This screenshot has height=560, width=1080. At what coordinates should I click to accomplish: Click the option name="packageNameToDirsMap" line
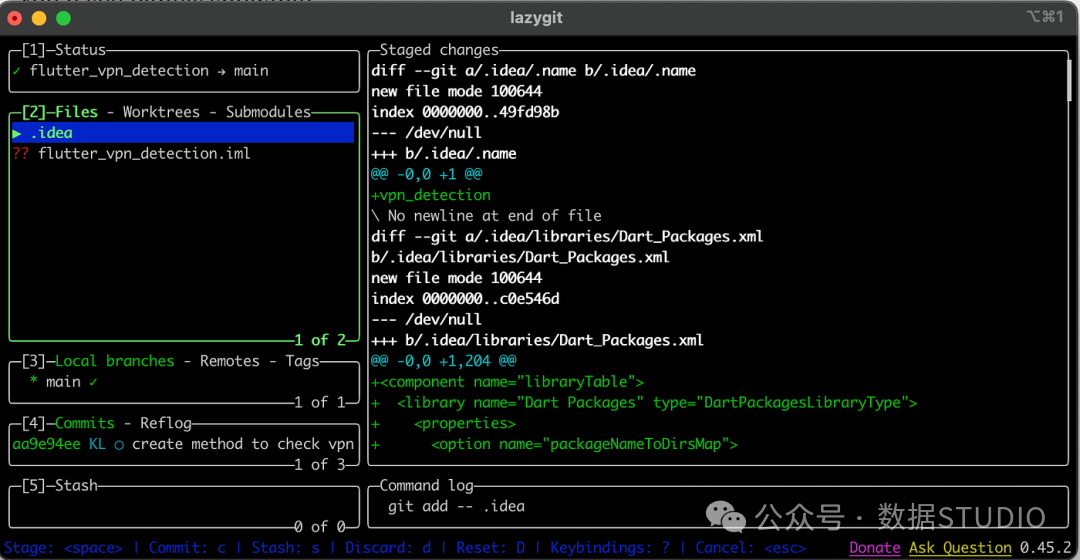tap(554, 444)
